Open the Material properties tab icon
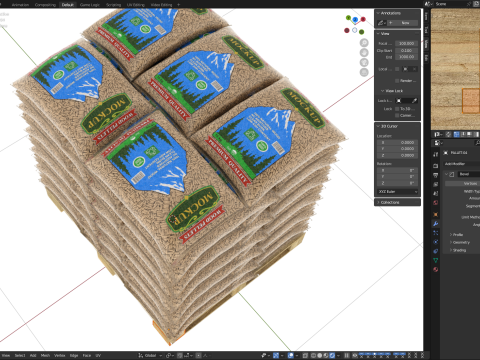Image resolution: width=480 pixels, height=360 pixels. pyautogui.click(x=436, y=269)
